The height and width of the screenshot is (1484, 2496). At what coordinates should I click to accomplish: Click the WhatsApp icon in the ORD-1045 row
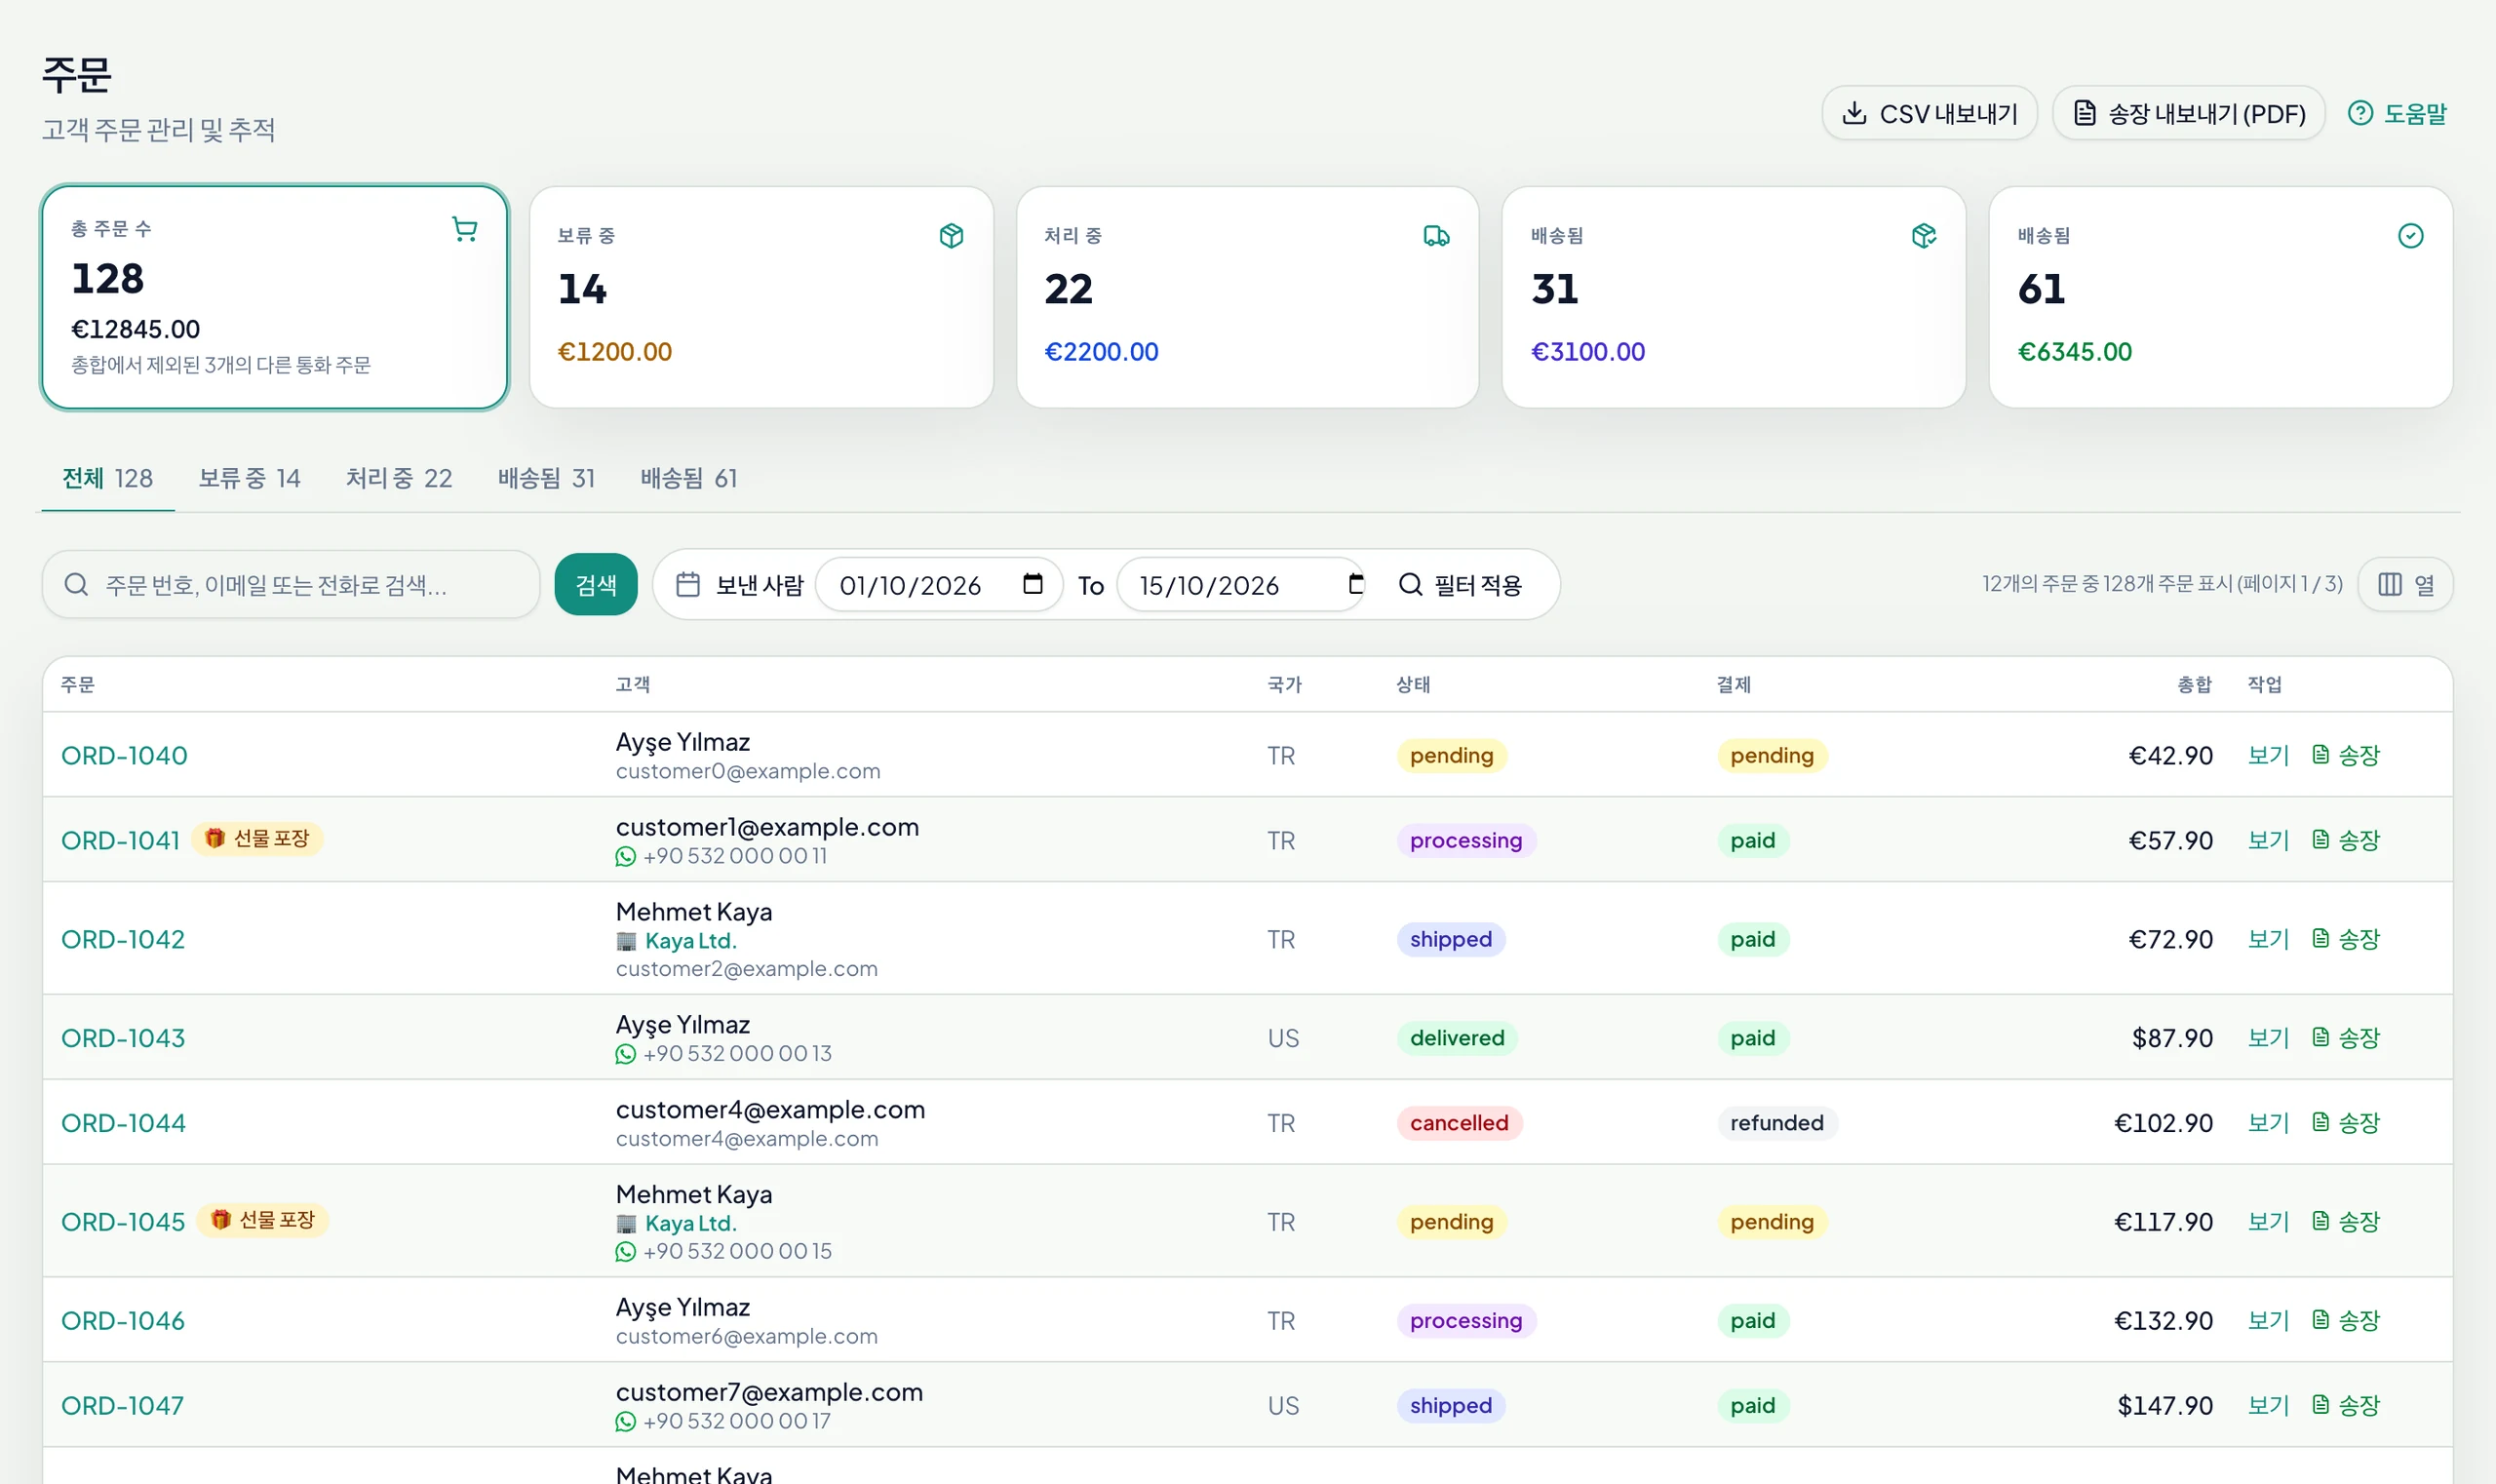tap(626, 1252)
